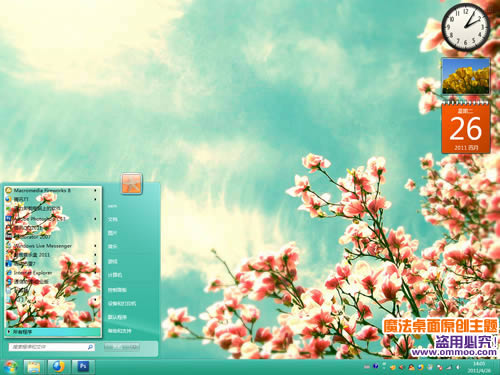This screenshot has width=500, height=375.
Task: Expand Windows Live Messenger jump list arrow
Action: click(x=95, y=246)
